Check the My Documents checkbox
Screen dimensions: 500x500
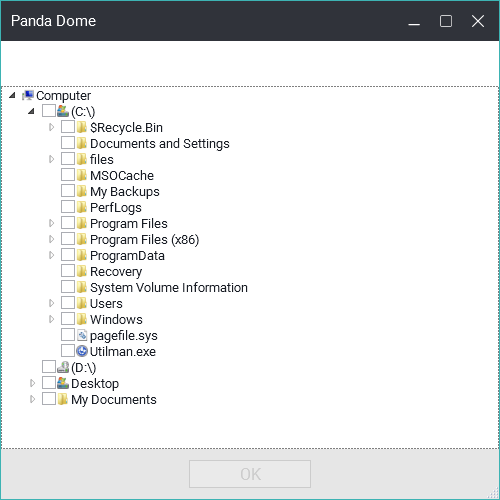click(x=49, y=399)
